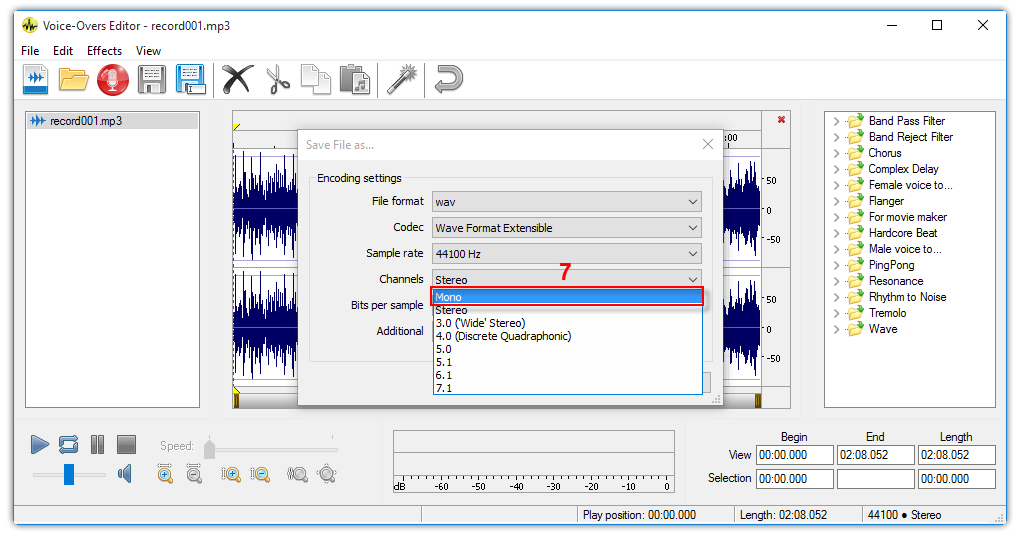Image resolution: width=1020 pixels, height=535 pixels.
Task: Choose 3.0 ('Wide' Stereo) option
Action: point(567,323)
